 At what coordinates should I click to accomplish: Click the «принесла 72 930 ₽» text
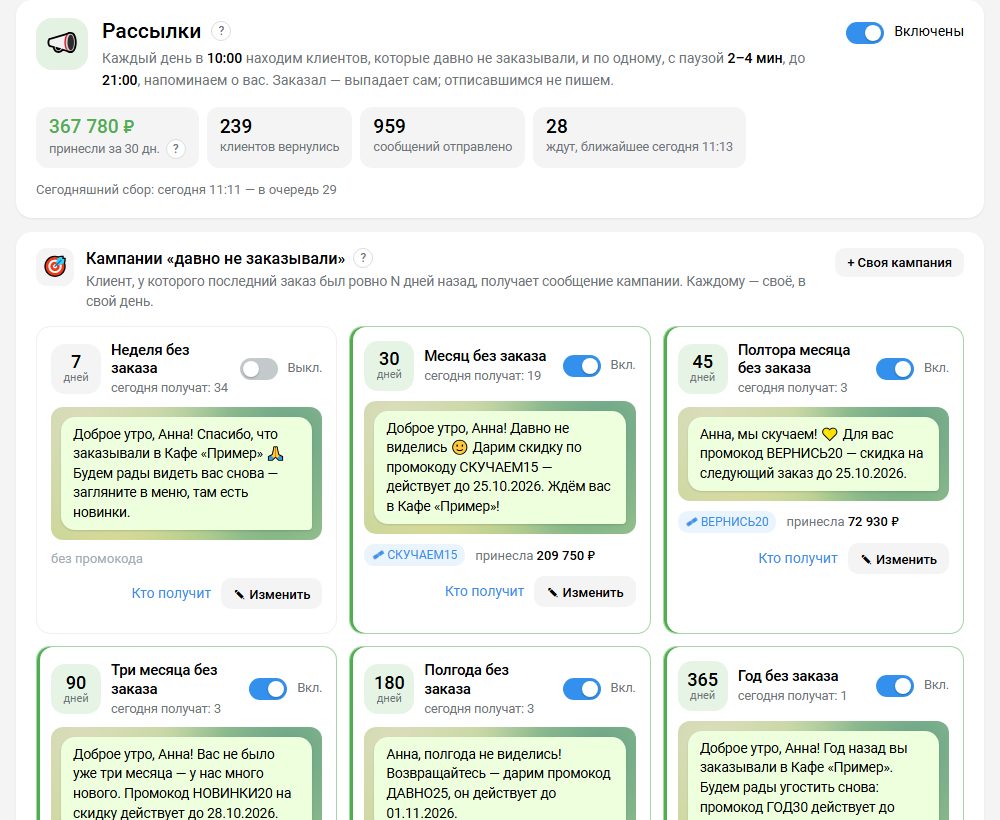[x=842, y=522]
